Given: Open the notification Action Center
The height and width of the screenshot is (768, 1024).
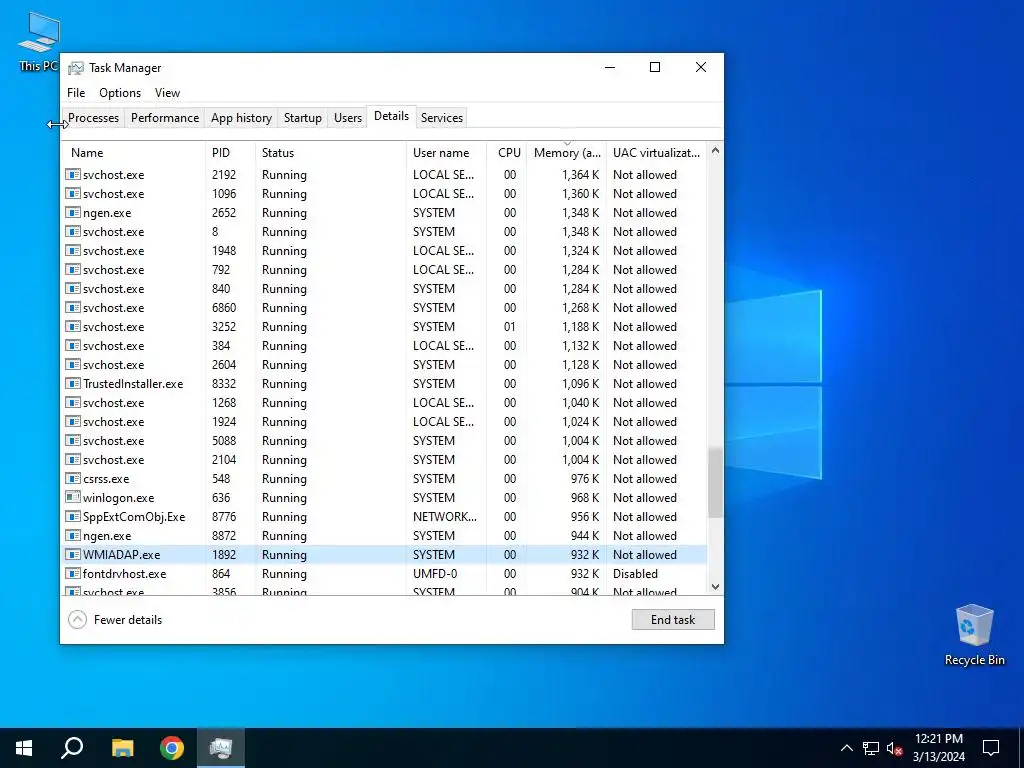Looking at the screenshot, I should pyautogui.click(x=991, y=748).
